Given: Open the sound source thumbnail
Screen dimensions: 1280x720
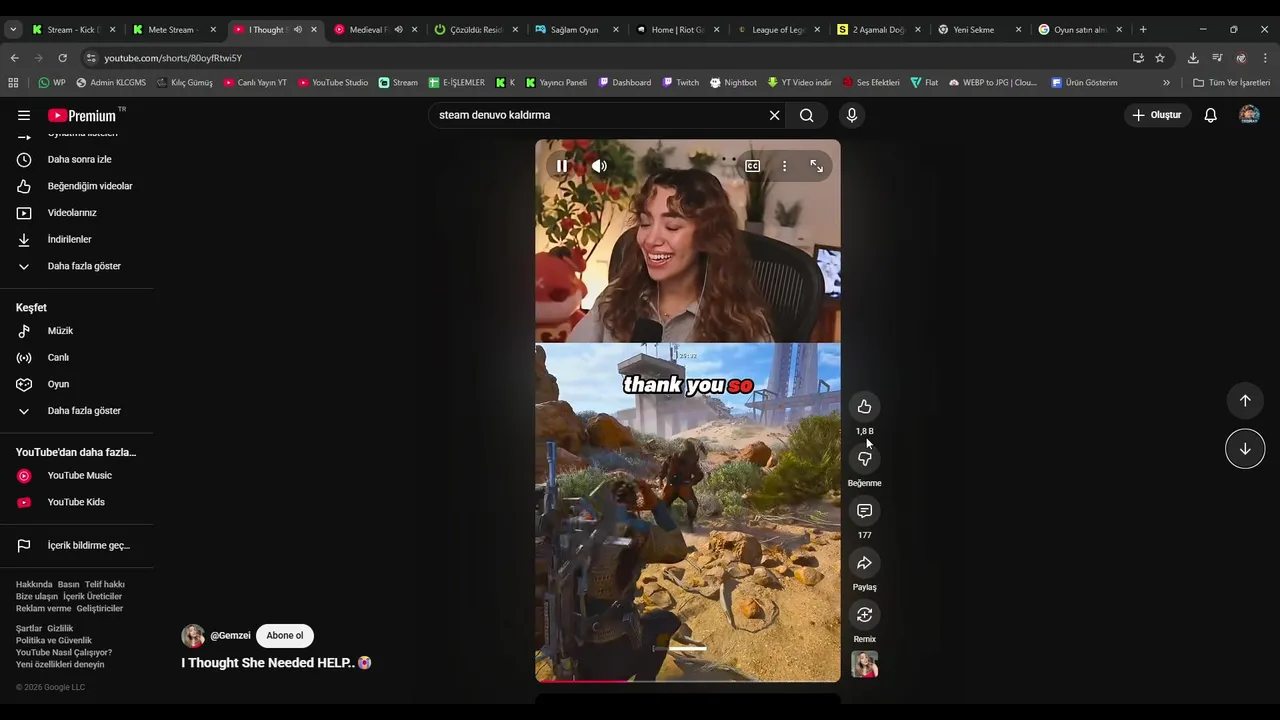Looking at the screenshot, I should pyautogui.click(x=864, y=664).
